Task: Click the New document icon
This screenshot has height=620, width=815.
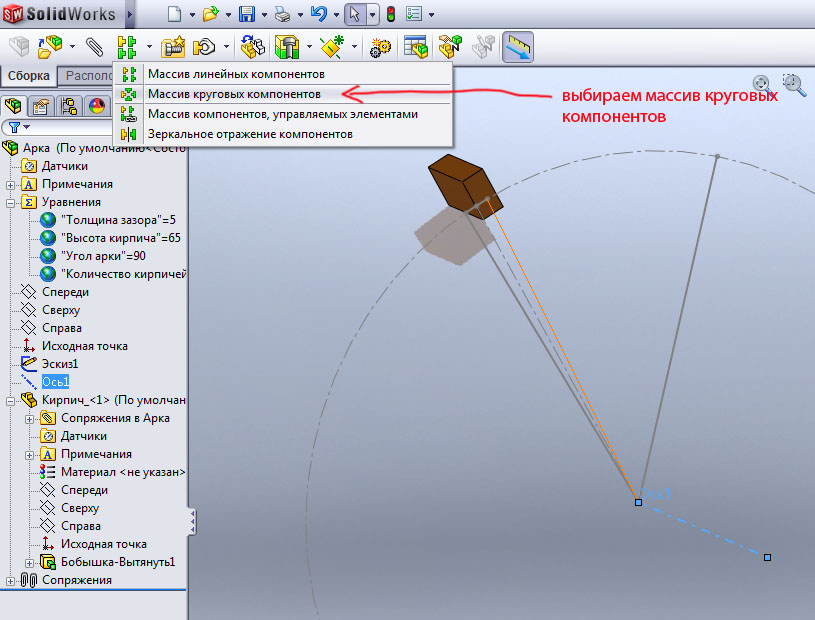Action: (175, 15)
